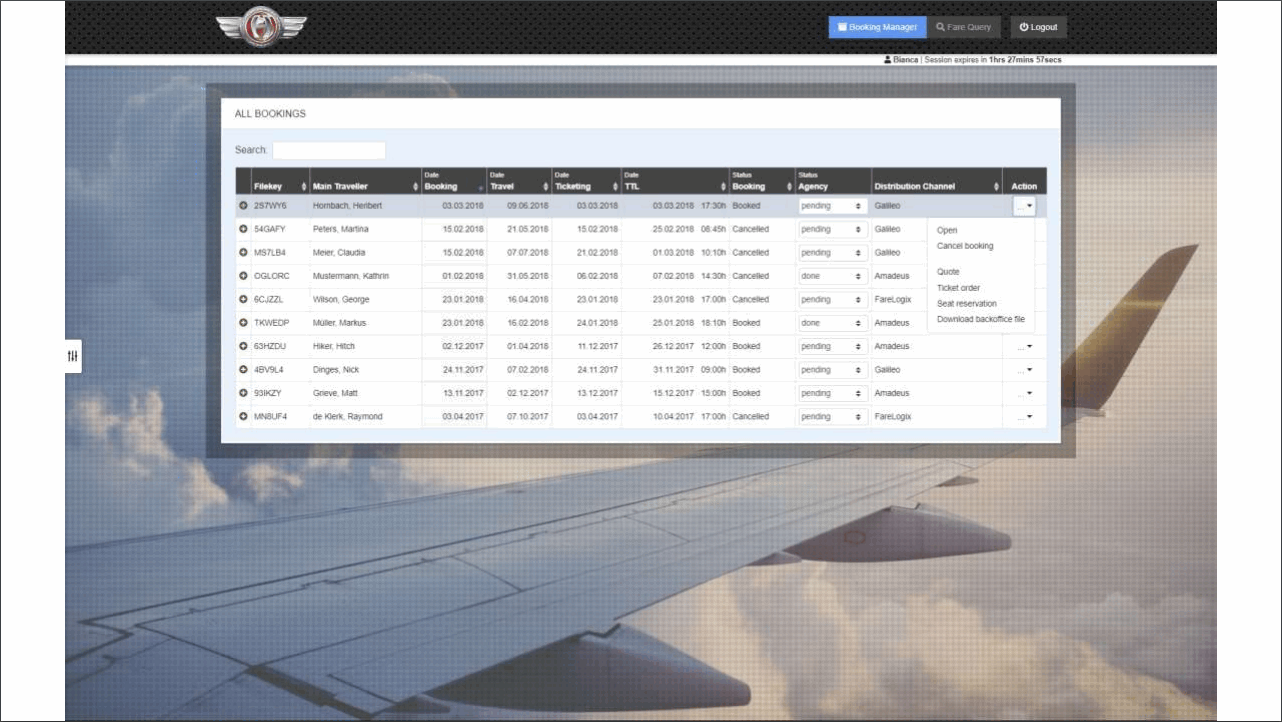Click in the Search input field
This screenshot has width=1282, height=722.
(x=329, y=150)
